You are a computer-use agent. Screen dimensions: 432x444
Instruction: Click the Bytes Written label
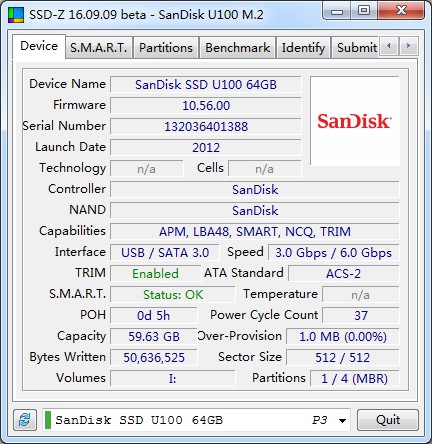coord(68,357)
